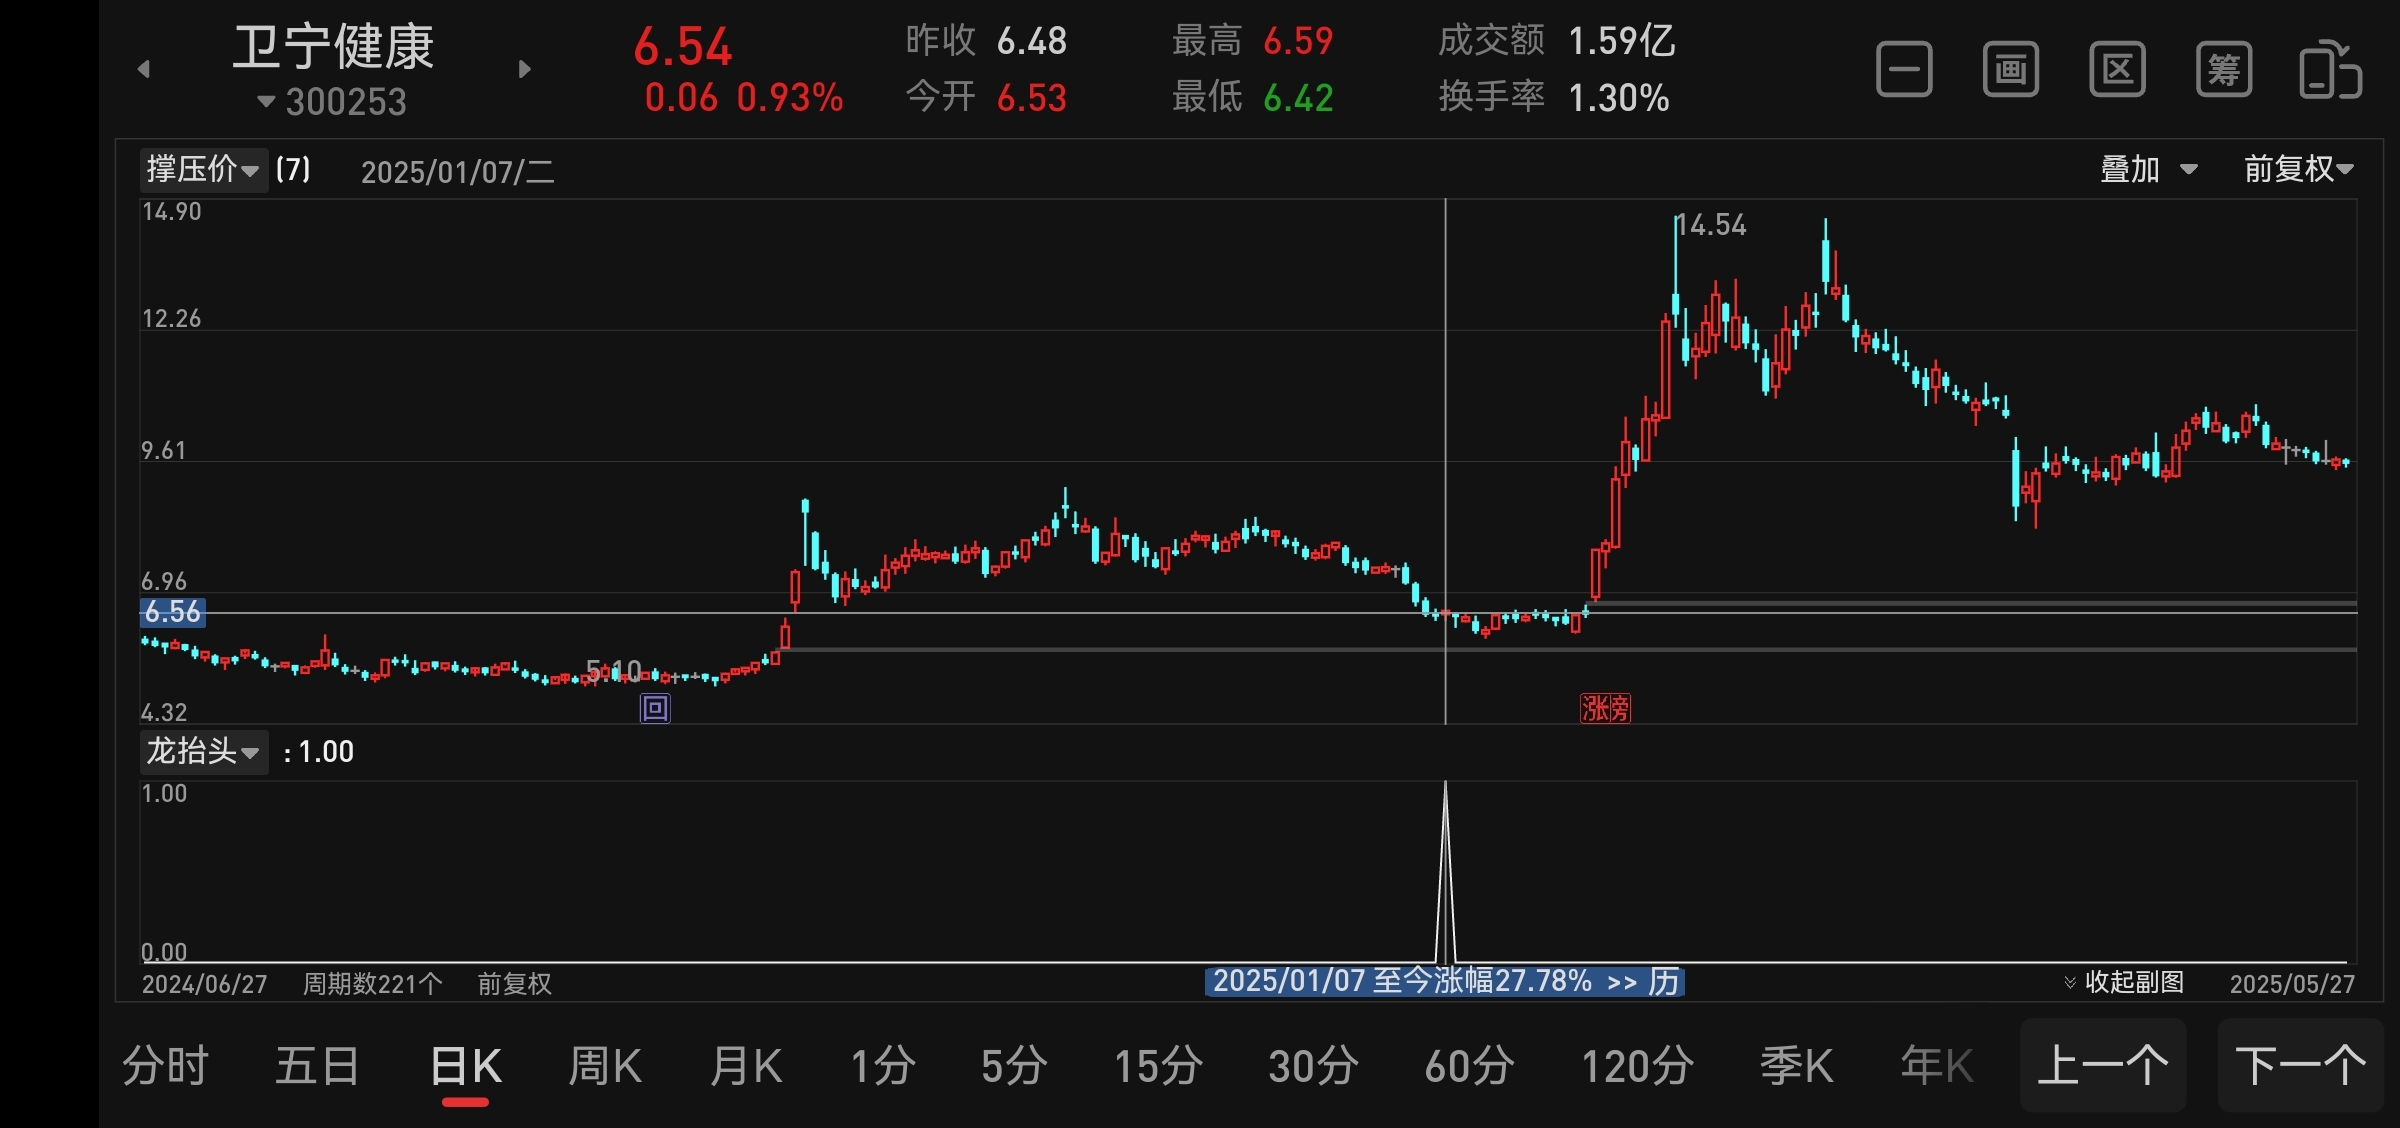Switch to the 周K weekly tab
Viewport: 2400px width, 1128px height.
tap(605, 1066)
